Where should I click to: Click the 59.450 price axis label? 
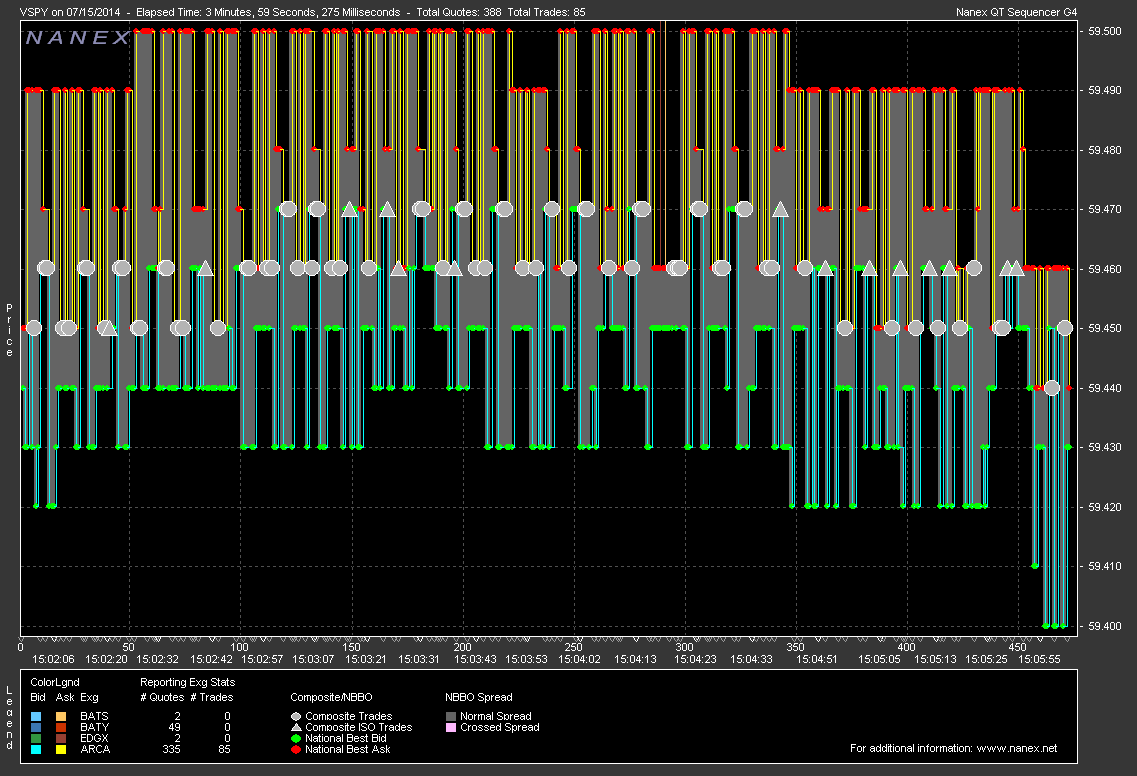tap(1104, 329)
